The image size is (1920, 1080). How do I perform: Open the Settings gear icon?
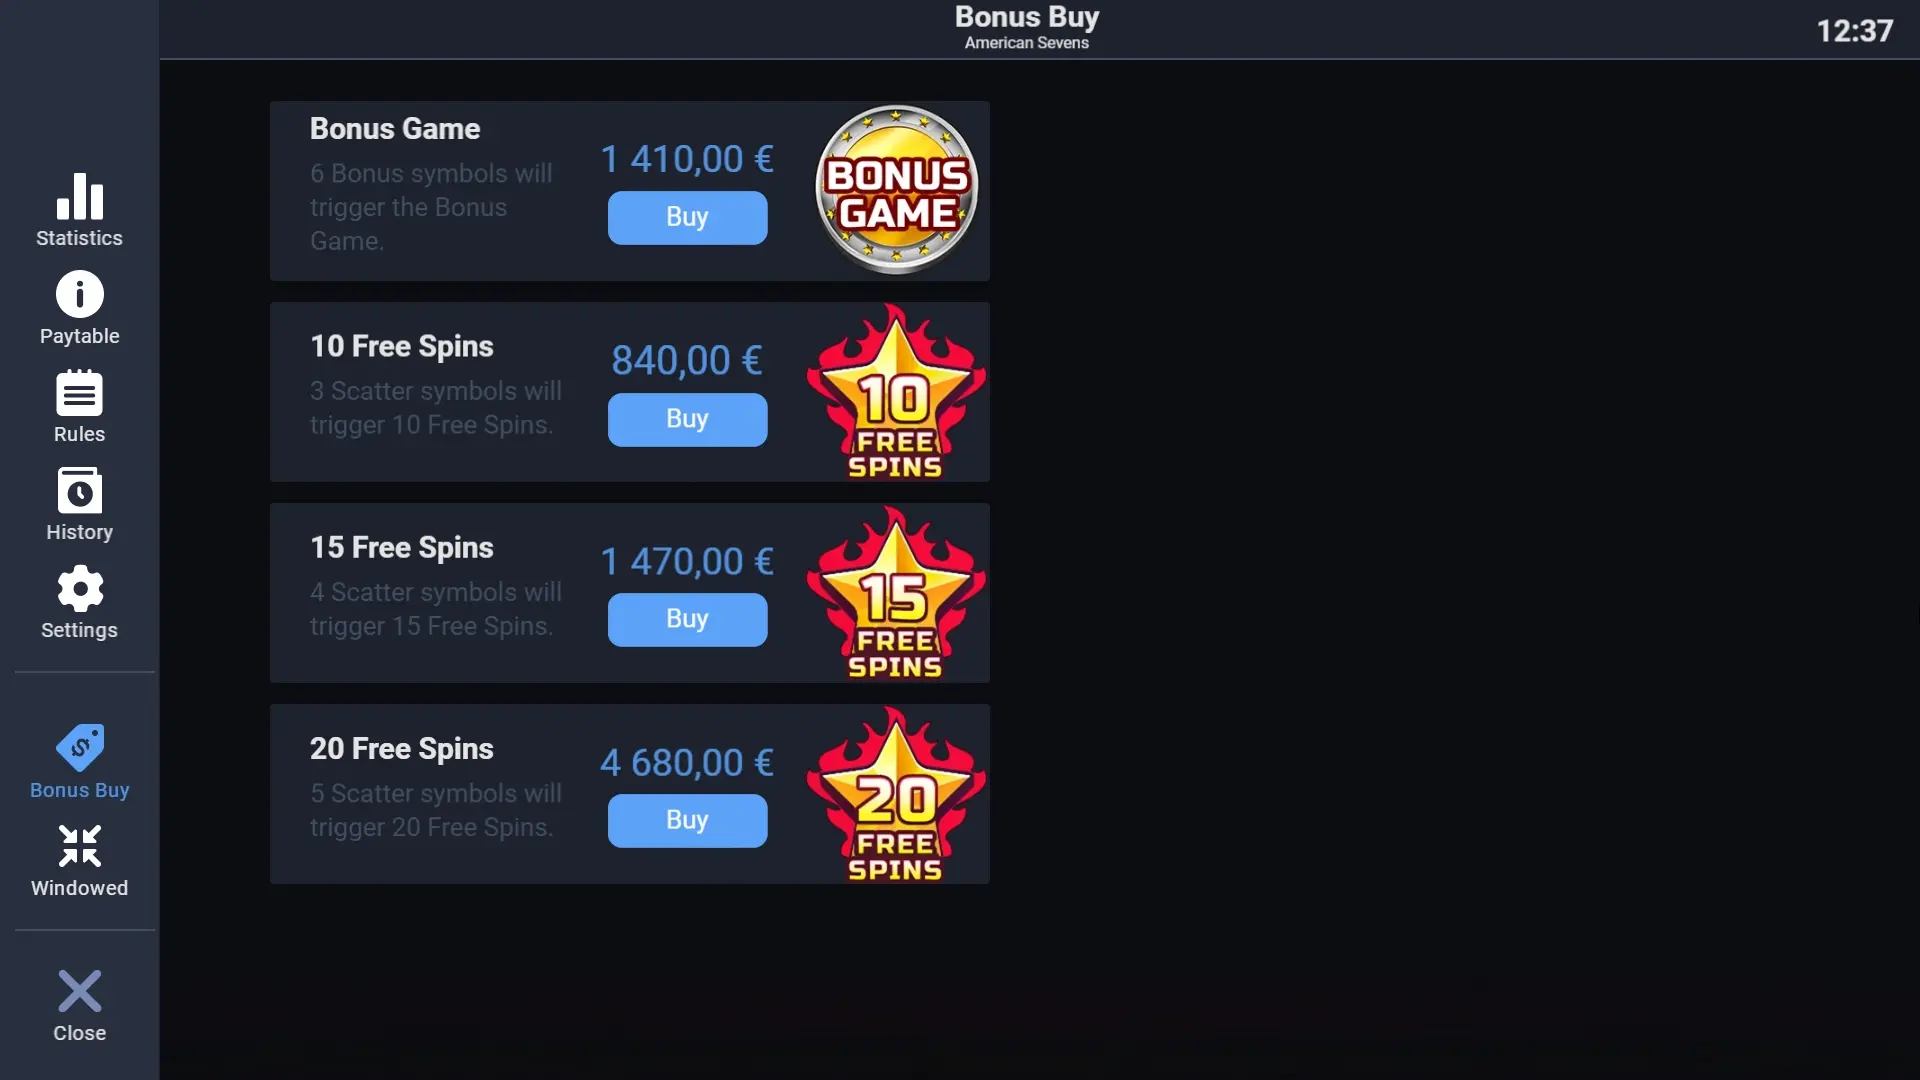(x=80, y=589)
